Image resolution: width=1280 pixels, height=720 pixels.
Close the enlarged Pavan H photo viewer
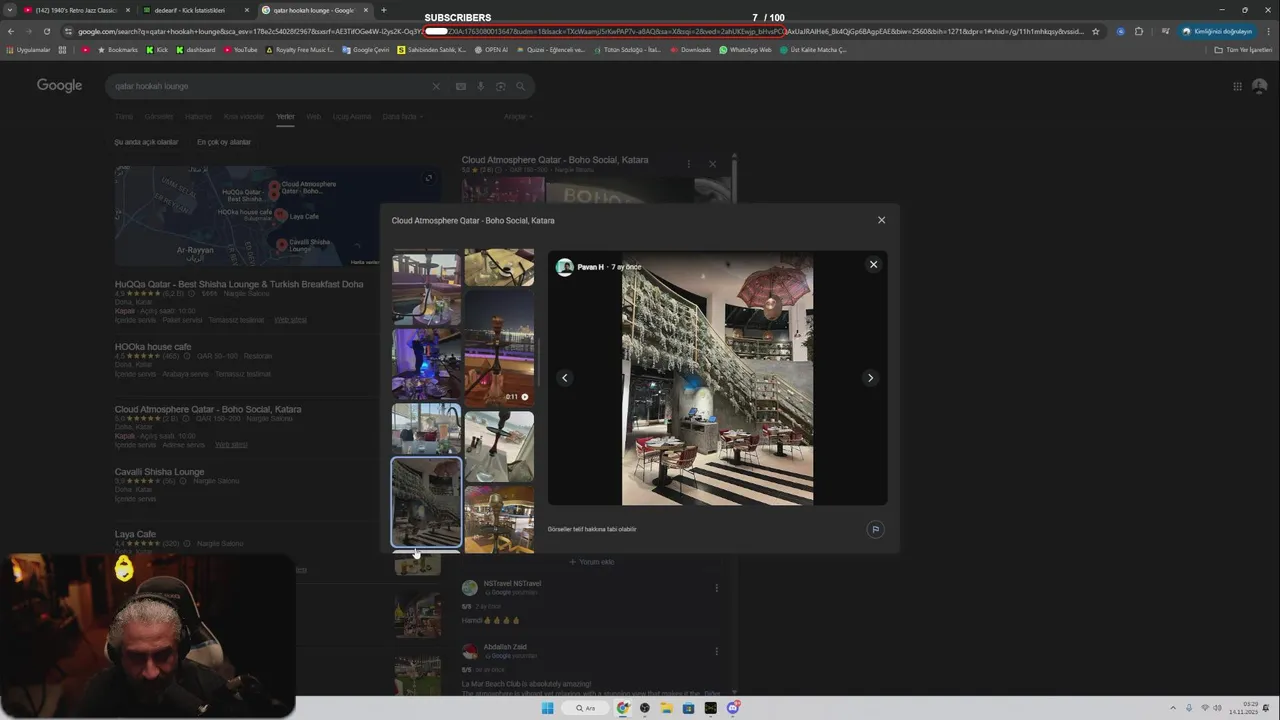[x=873, y=264]
